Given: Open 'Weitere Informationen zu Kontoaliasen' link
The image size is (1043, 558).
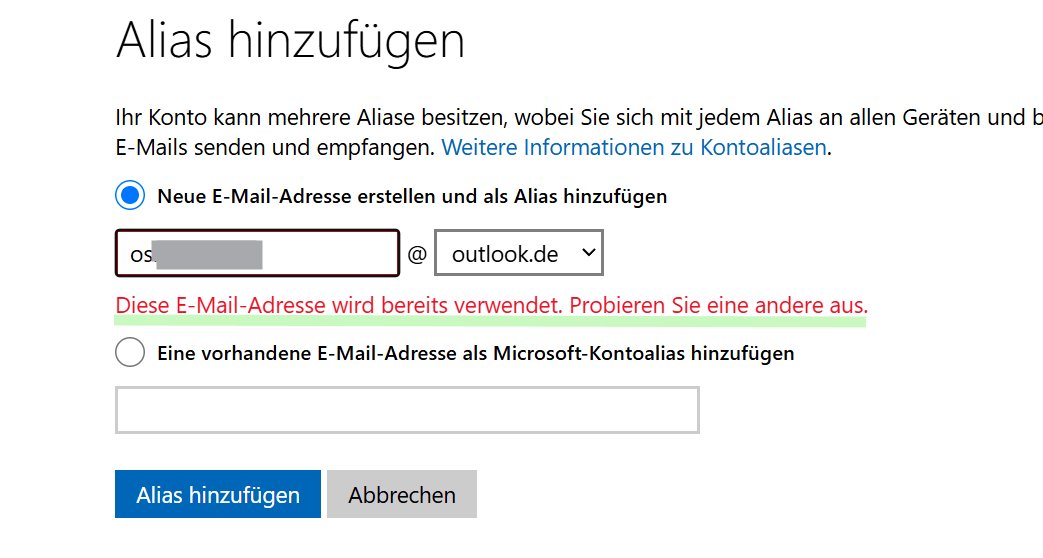Looking at the screenshot, I should [634, 147].
